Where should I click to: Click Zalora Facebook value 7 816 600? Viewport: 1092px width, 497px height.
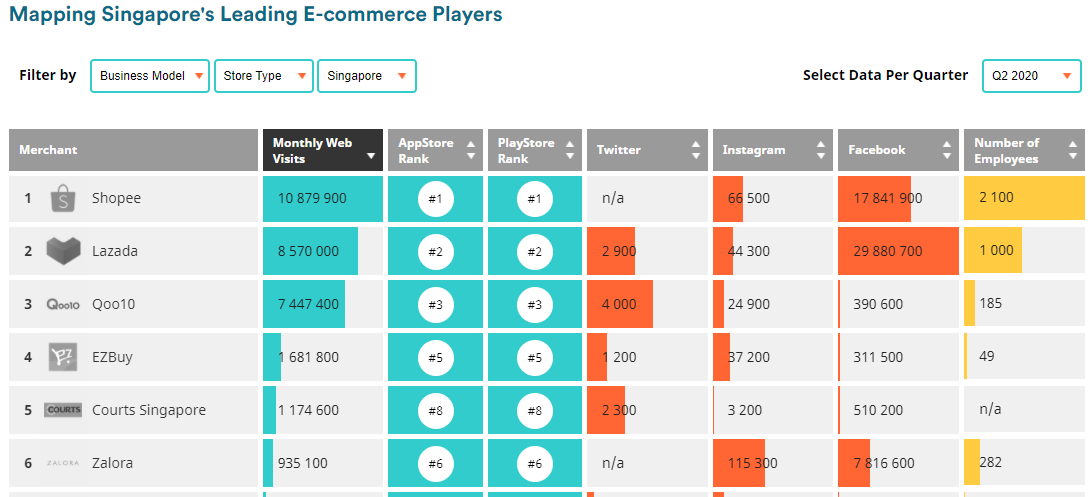tap(884, 463)
